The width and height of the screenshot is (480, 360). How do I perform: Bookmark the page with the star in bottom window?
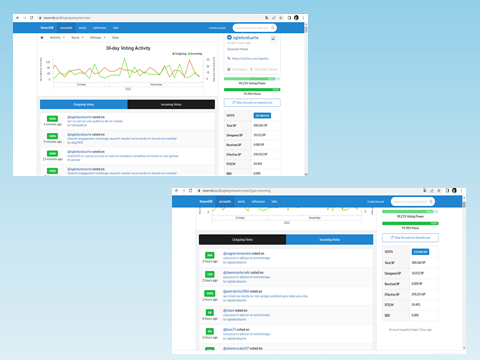tap(439, 191)
